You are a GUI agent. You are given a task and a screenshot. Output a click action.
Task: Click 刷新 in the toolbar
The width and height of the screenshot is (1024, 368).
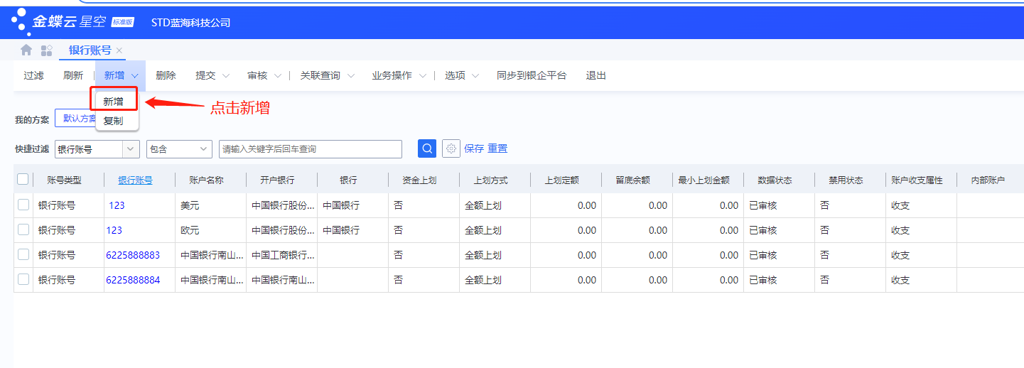click(x=73, y=76)
